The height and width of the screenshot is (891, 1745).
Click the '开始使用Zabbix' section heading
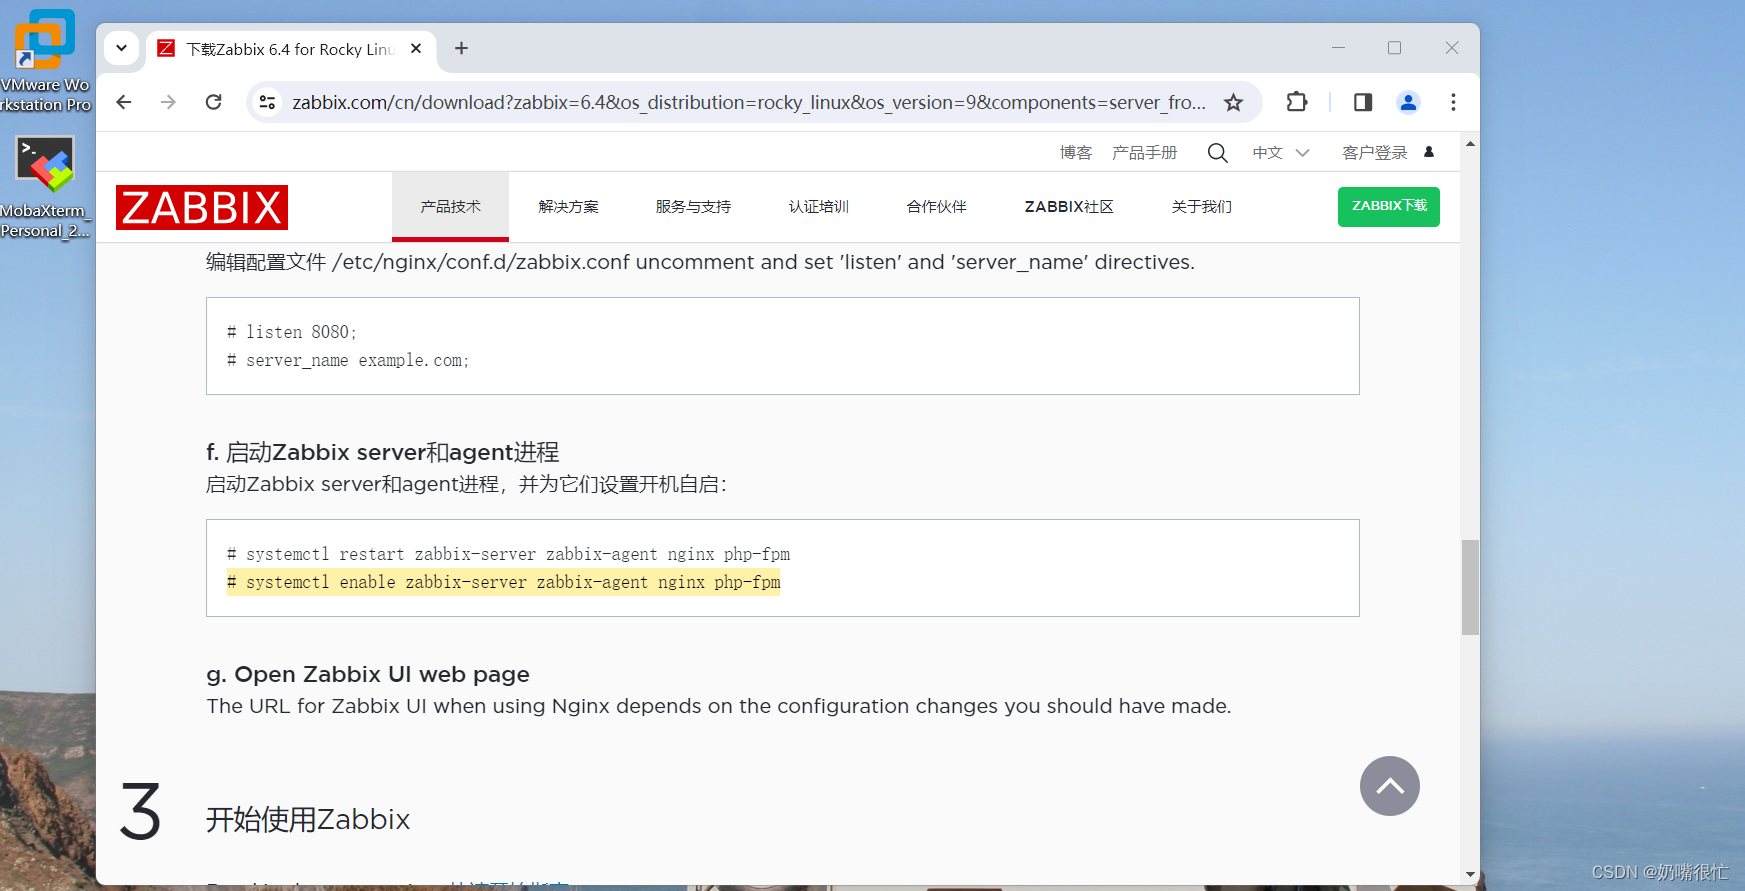click(308, 820)
